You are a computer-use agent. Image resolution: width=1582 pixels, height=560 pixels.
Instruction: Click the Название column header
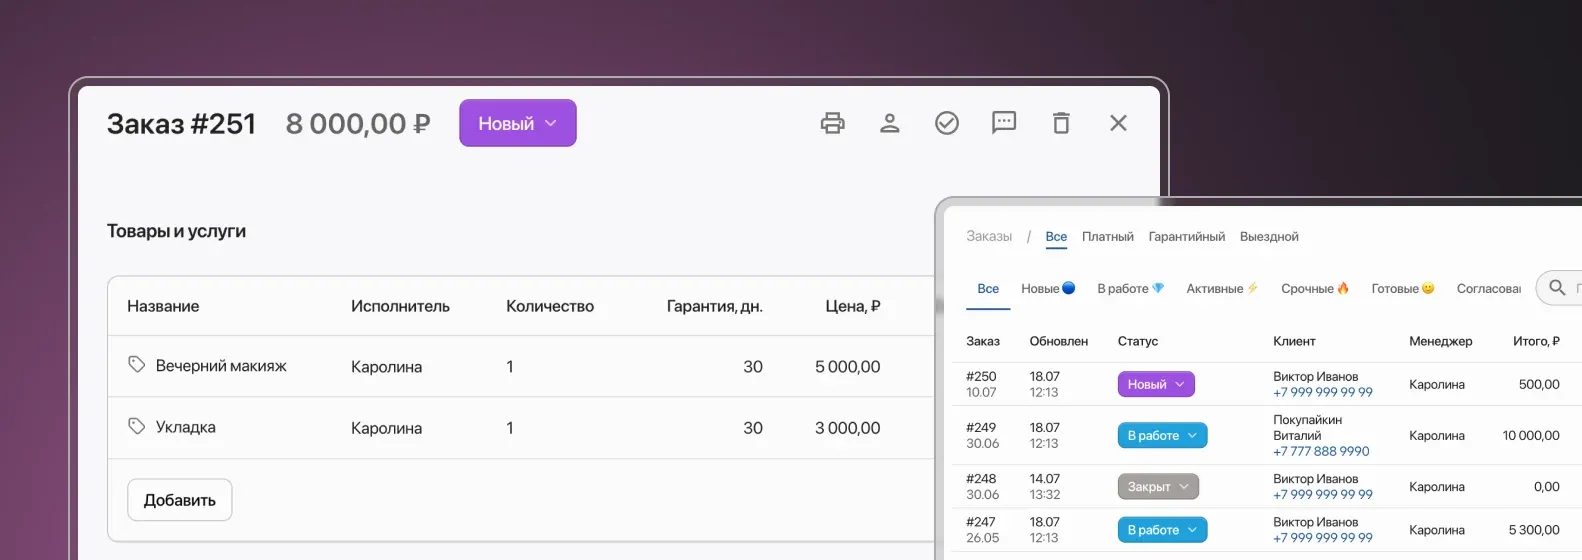pyautogui.click(x=163, y=306)
